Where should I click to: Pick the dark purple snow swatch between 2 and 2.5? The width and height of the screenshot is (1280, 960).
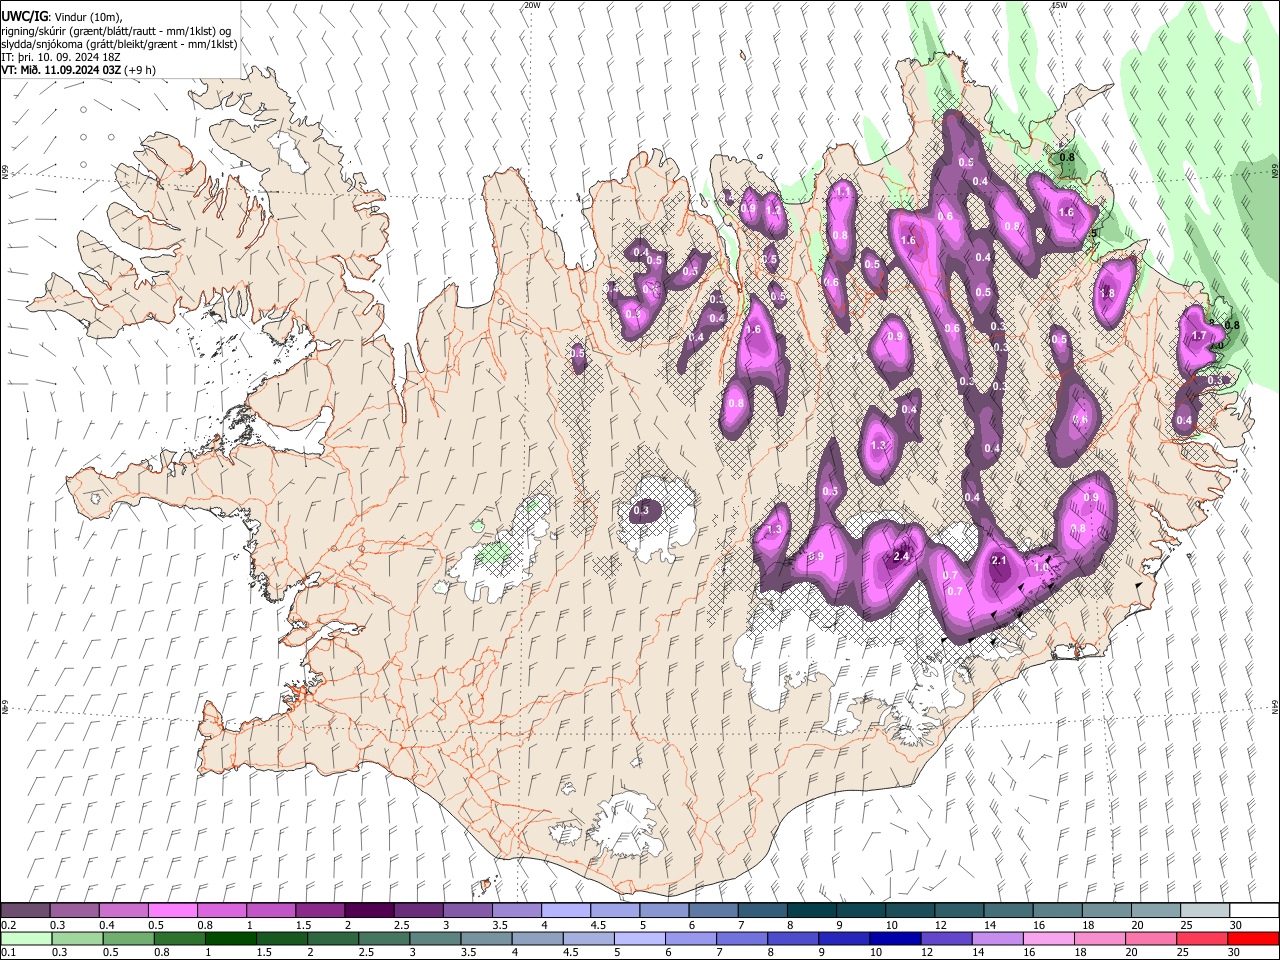[x=368, y=911]
